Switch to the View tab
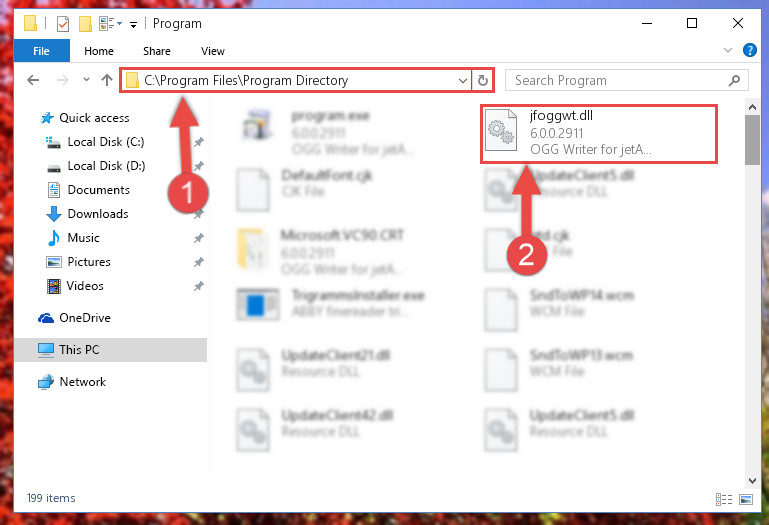The image size is (769, 525). click(213, 51)
